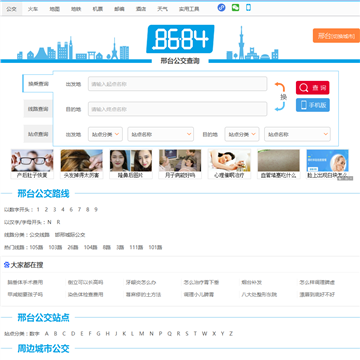Screen dimensions: 360x360
Task: Open the eyeglasses ad thumbnail
Action: click(x=32, y=164)
